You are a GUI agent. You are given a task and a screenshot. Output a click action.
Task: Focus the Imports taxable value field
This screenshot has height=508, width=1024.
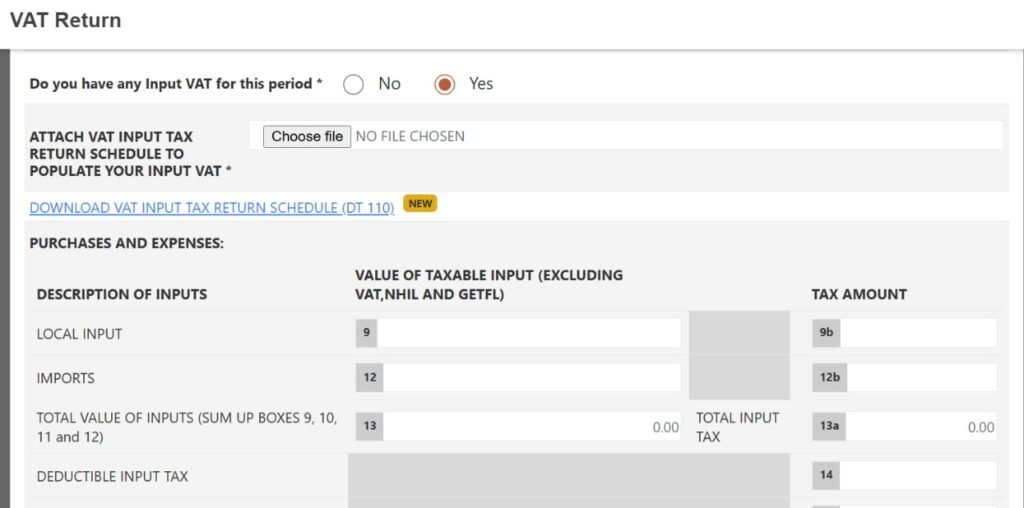tap(532, 378)
